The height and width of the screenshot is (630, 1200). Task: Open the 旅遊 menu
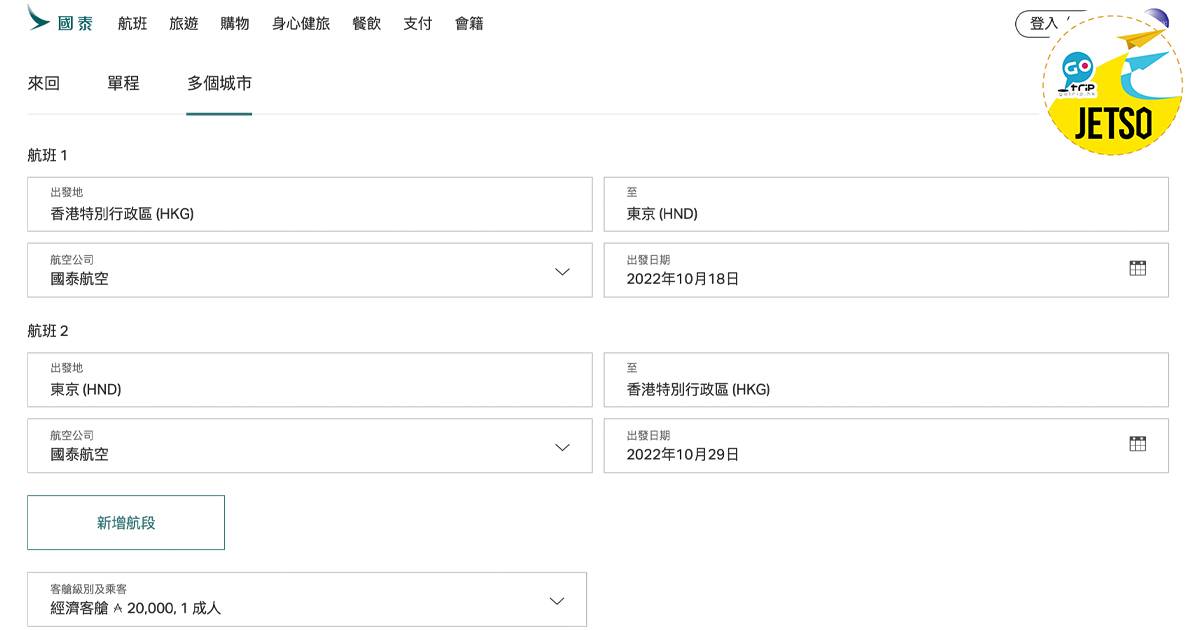[184, 23]
